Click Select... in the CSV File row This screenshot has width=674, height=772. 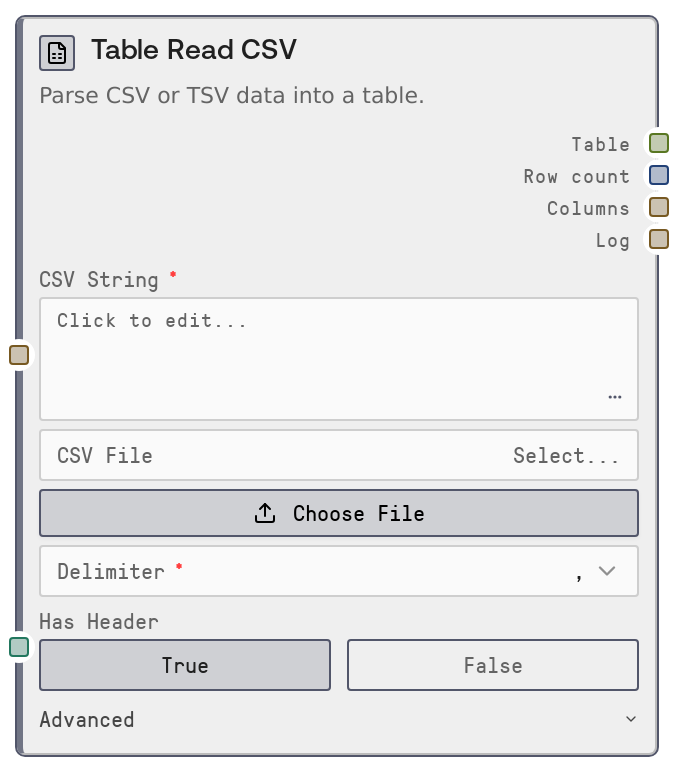566,455
